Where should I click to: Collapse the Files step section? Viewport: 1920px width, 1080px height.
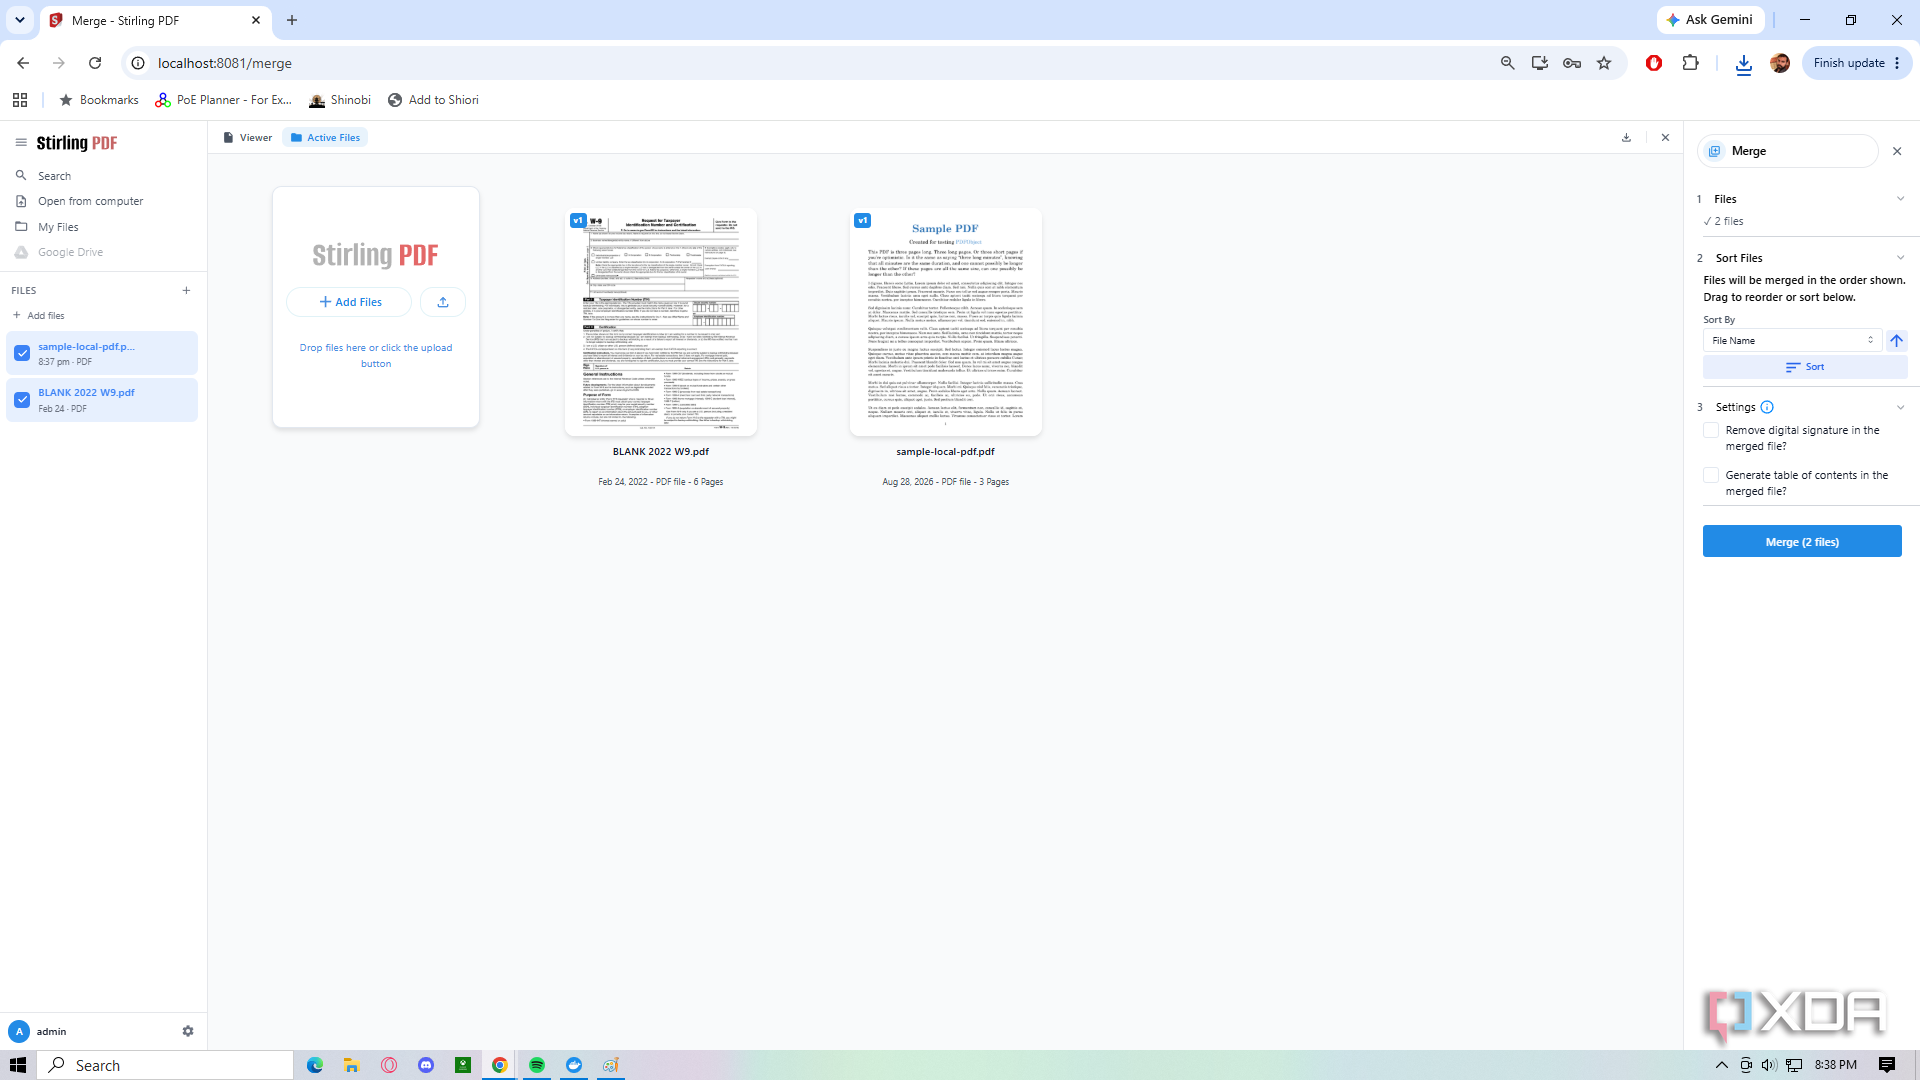click(1900, 199)
